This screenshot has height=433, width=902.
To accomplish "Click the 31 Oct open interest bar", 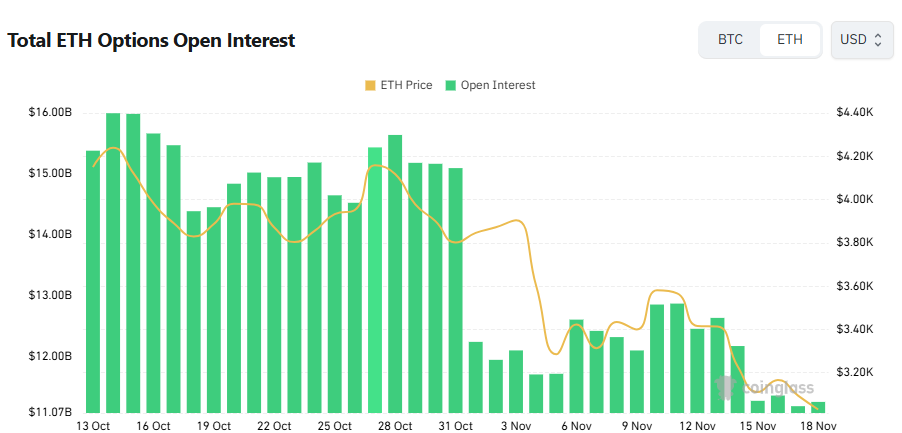I will click(x=455, y=290).
